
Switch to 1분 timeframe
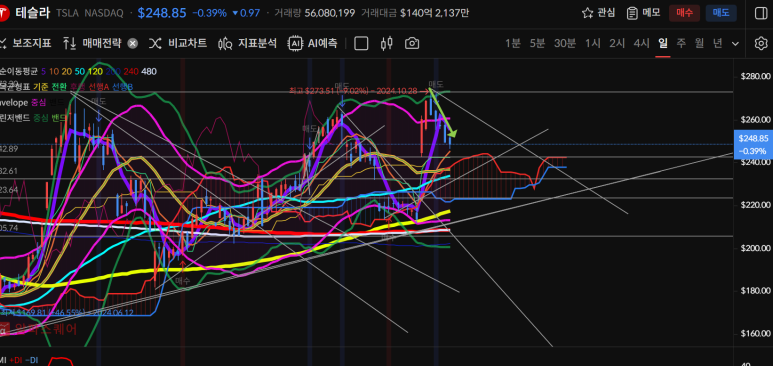click(x=512, y=43)
